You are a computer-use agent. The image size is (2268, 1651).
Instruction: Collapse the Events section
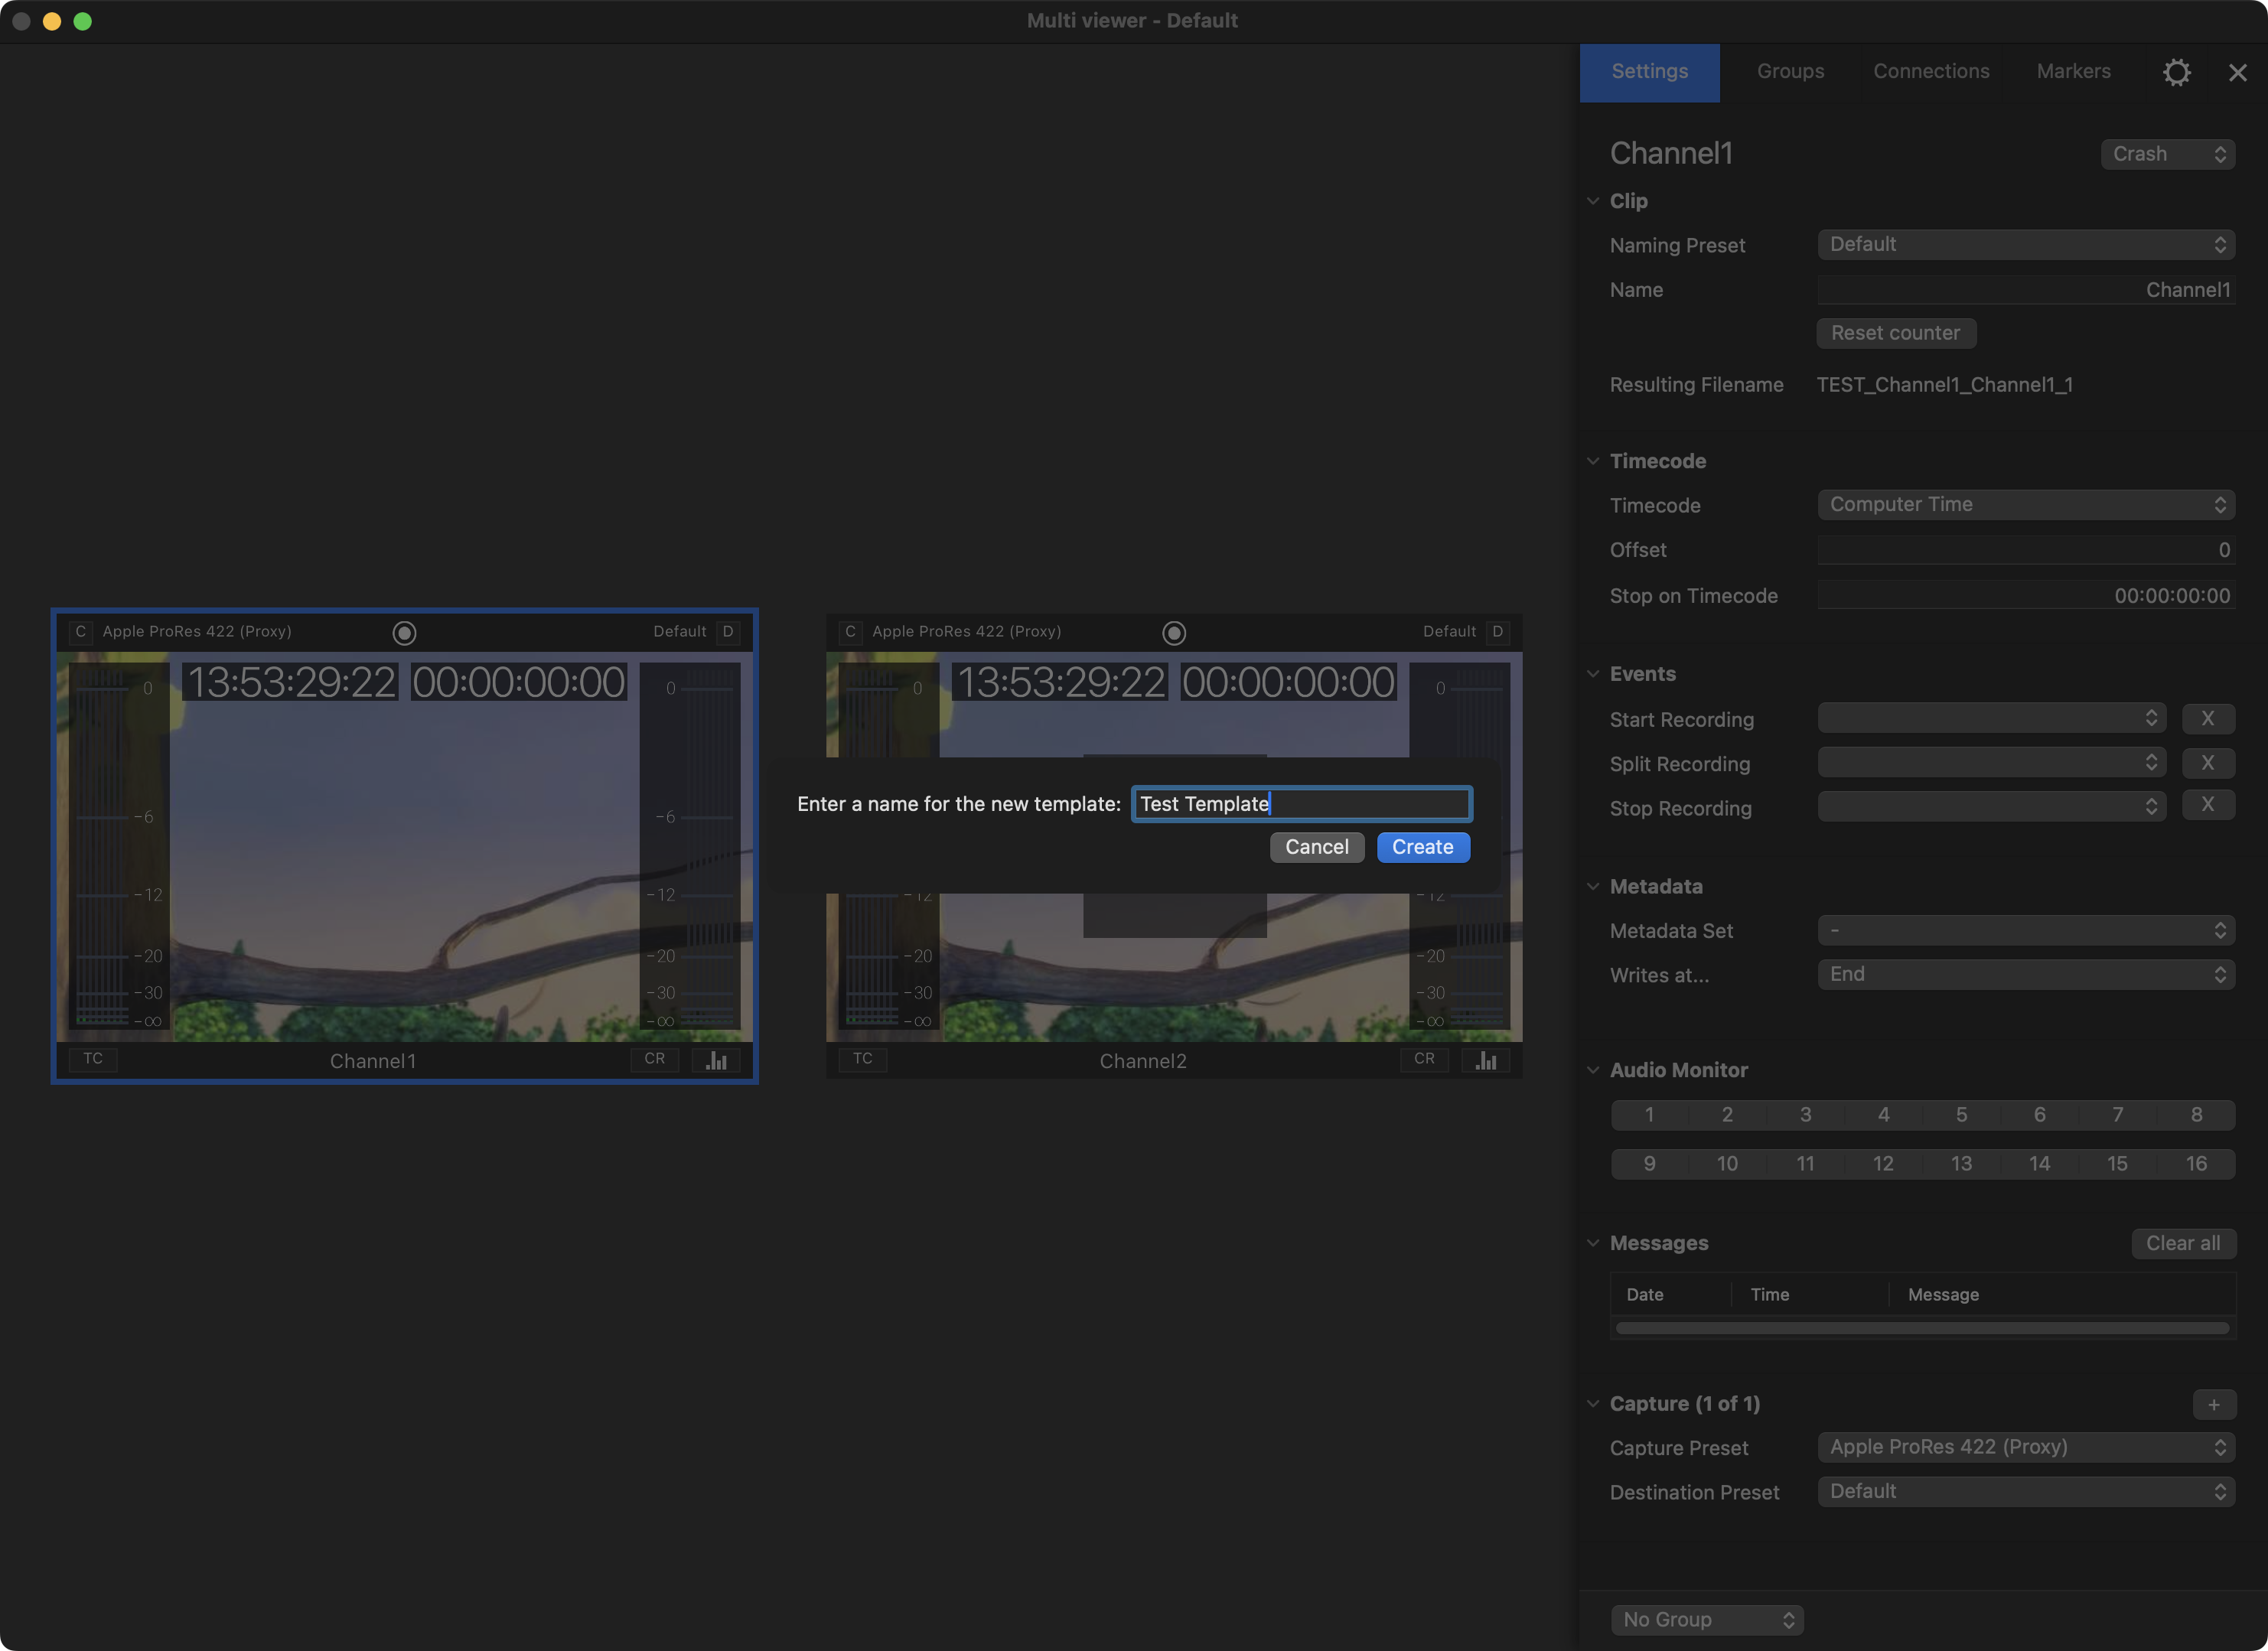(x=1593, y=674)
